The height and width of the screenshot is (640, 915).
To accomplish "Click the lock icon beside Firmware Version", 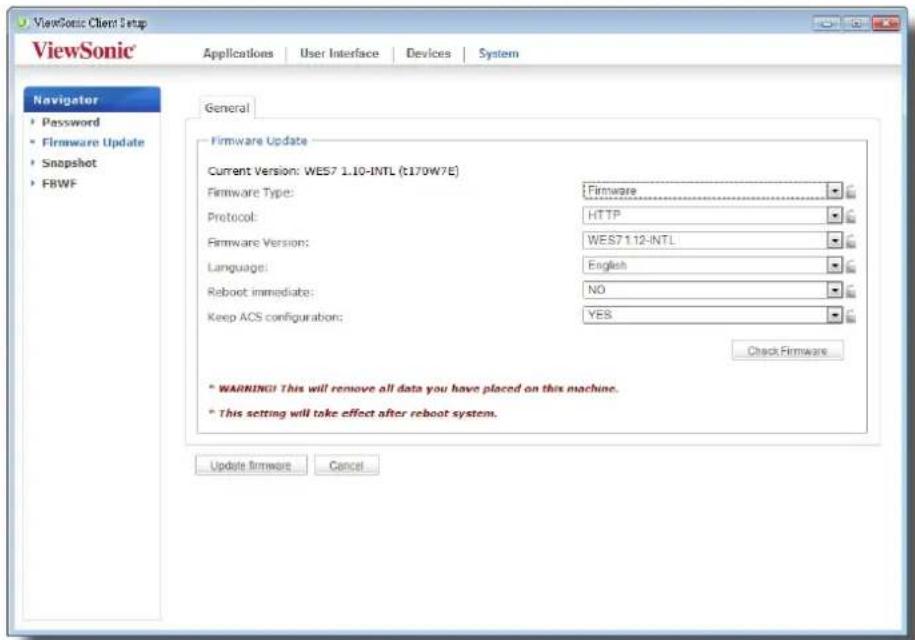I will click(x=851, y=241).
